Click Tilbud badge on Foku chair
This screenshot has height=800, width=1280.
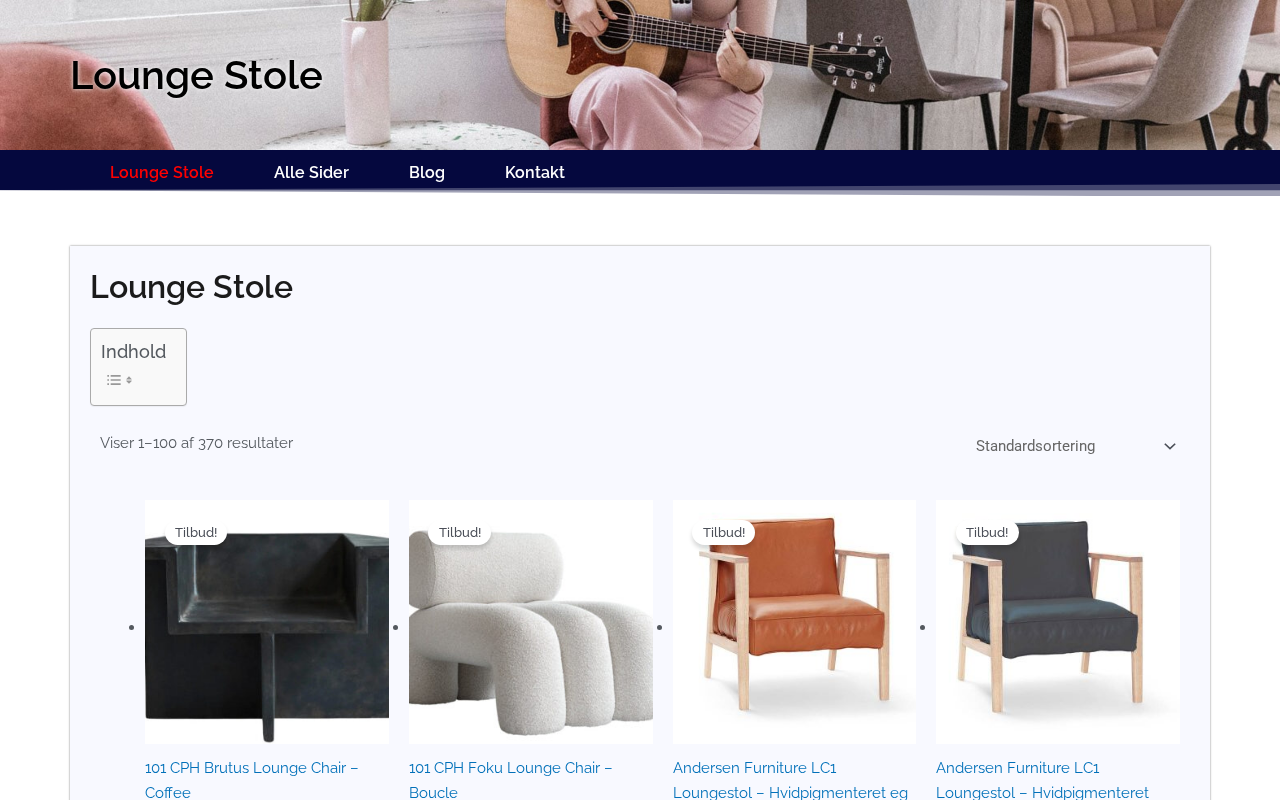click(x=460, y=532)
